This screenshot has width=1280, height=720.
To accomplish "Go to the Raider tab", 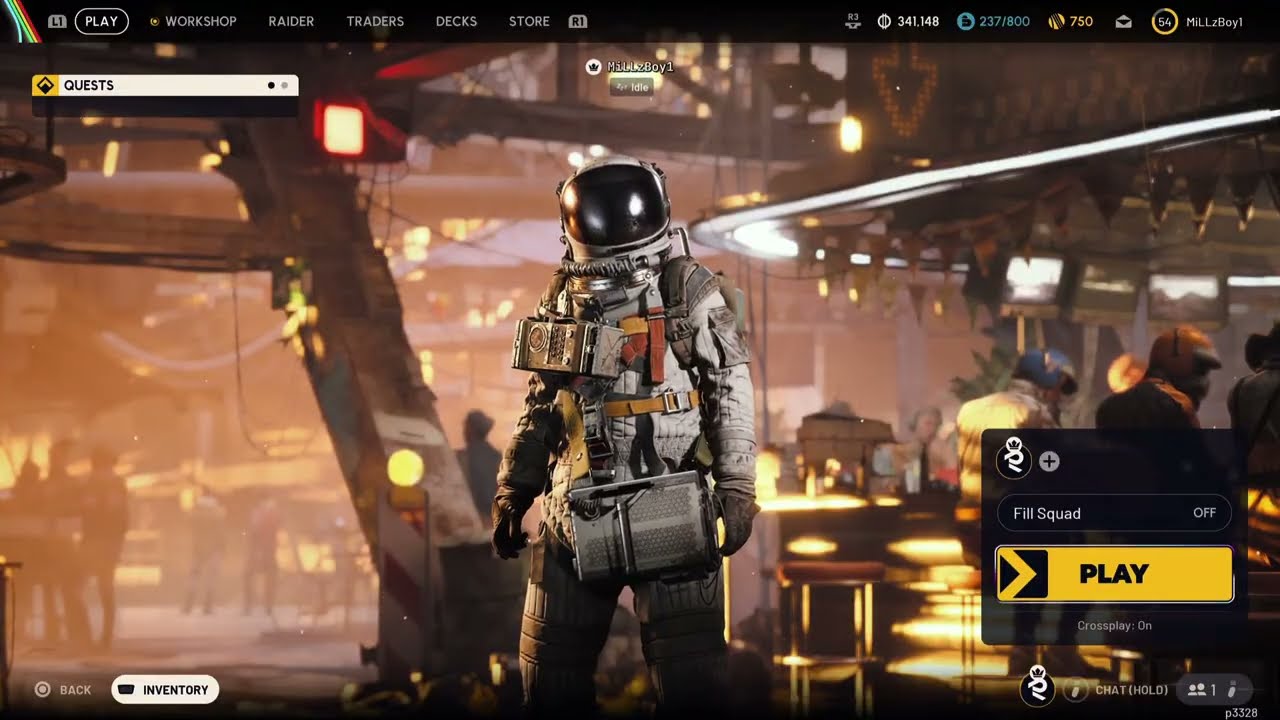I will click(291, 21).
